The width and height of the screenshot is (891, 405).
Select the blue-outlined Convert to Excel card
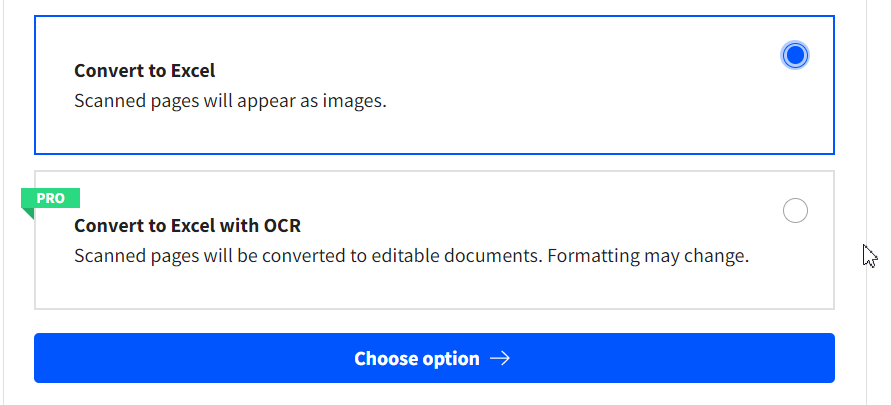point(434,85)
